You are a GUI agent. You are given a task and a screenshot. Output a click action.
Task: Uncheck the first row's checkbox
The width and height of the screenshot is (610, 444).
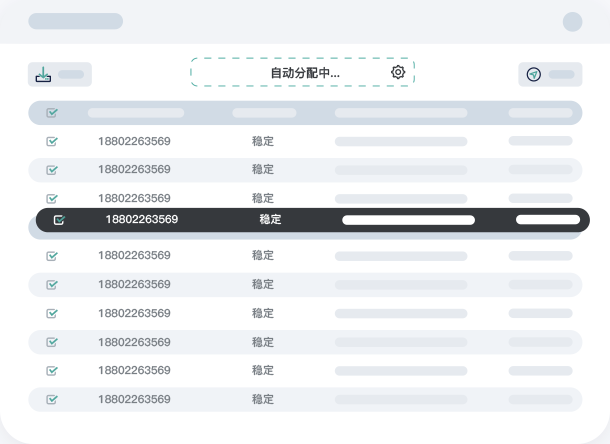coord(52,141)
